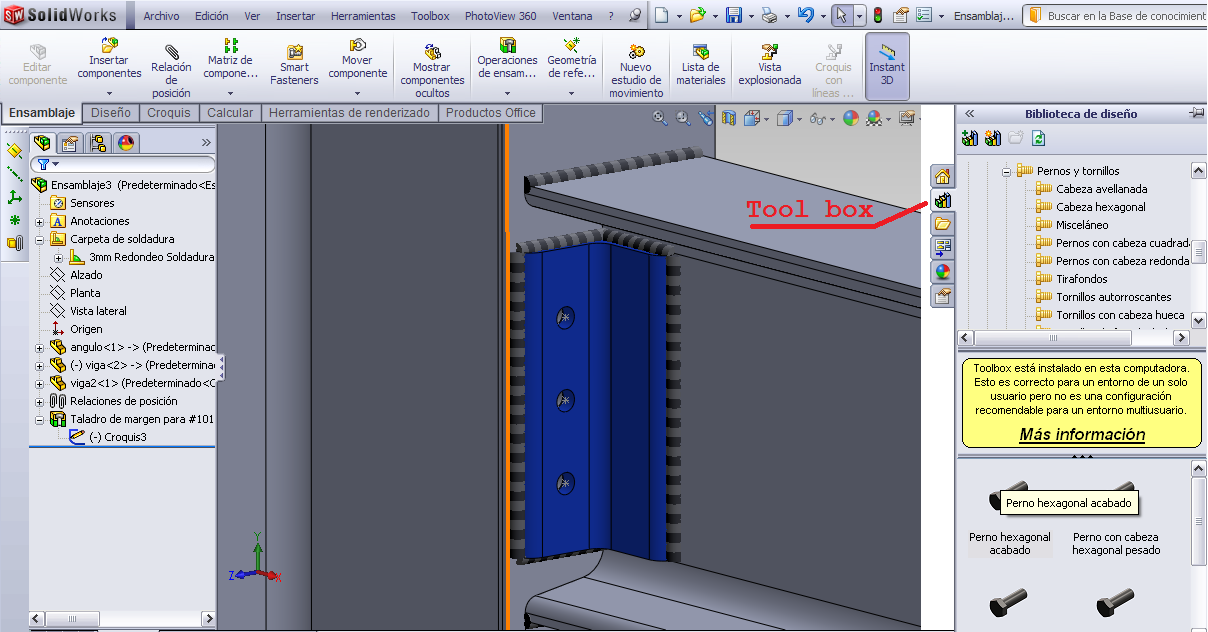This screenshot has height=632, width=1208.
Task: Collapse the Carpeta de soldadura node
Action: (x=39, y=240)
